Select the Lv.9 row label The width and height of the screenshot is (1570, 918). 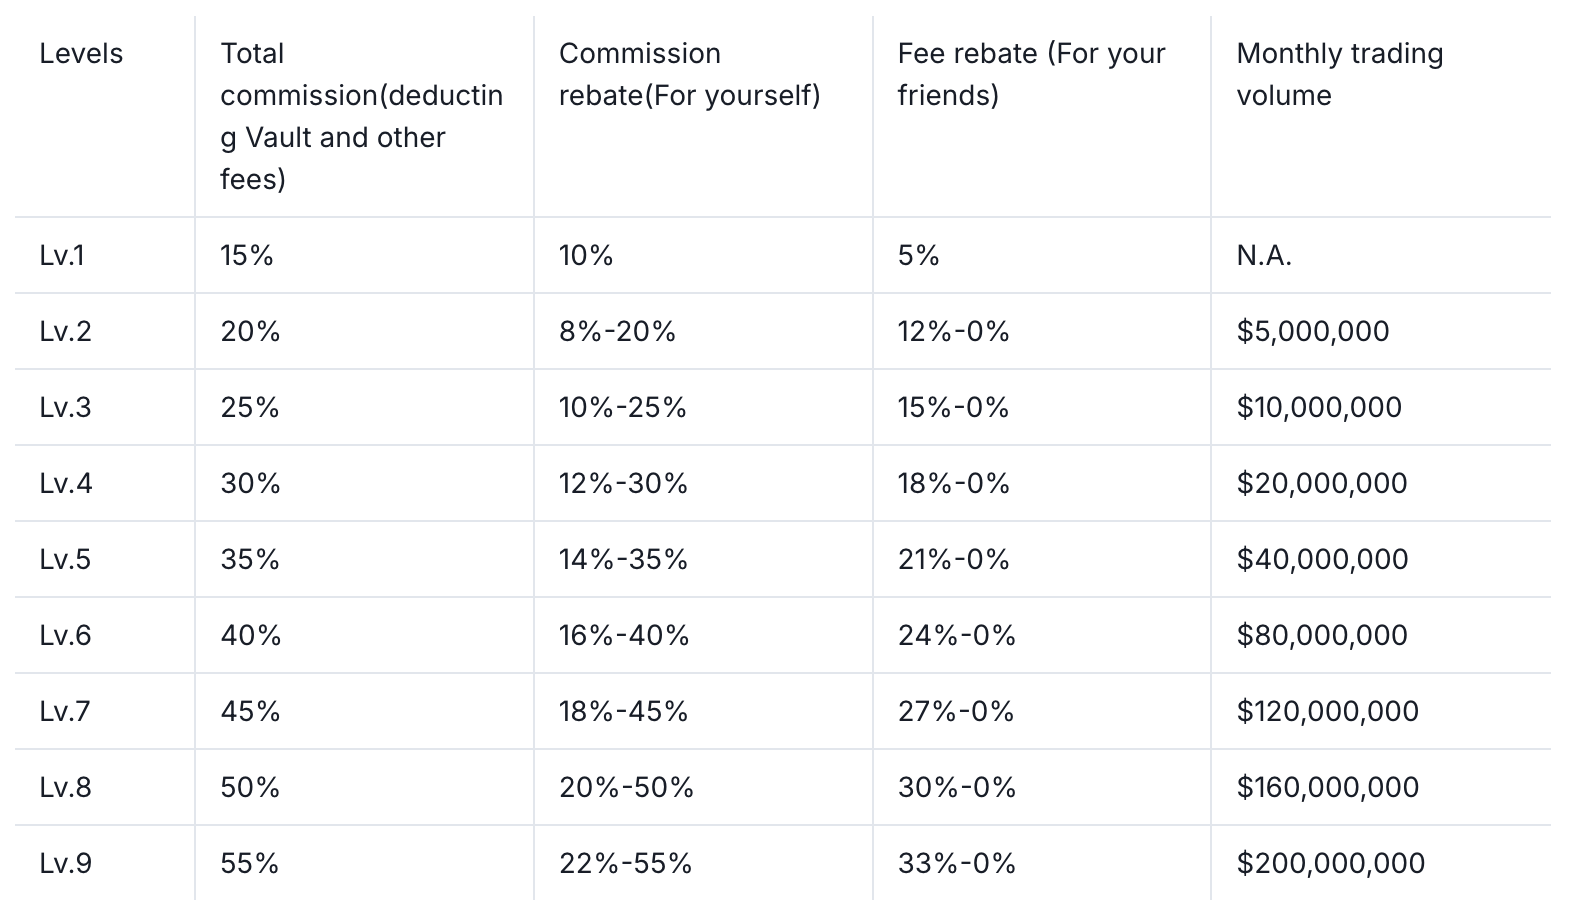coord(65,864)
